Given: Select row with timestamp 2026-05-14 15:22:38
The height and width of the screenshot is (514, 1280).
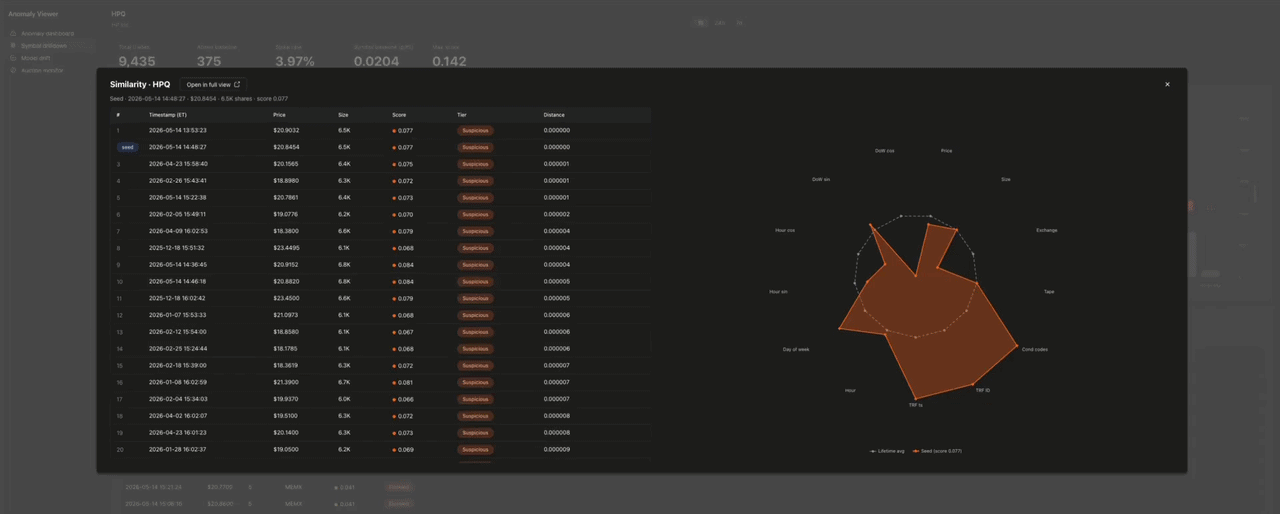Looking at the screenshot, I should pyautogui.click(x=380, y=197).
